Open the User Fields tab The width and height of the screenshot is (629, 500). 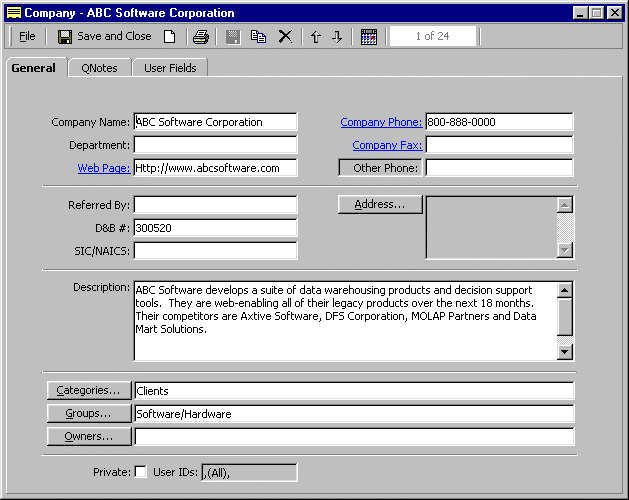coord(170,68)
